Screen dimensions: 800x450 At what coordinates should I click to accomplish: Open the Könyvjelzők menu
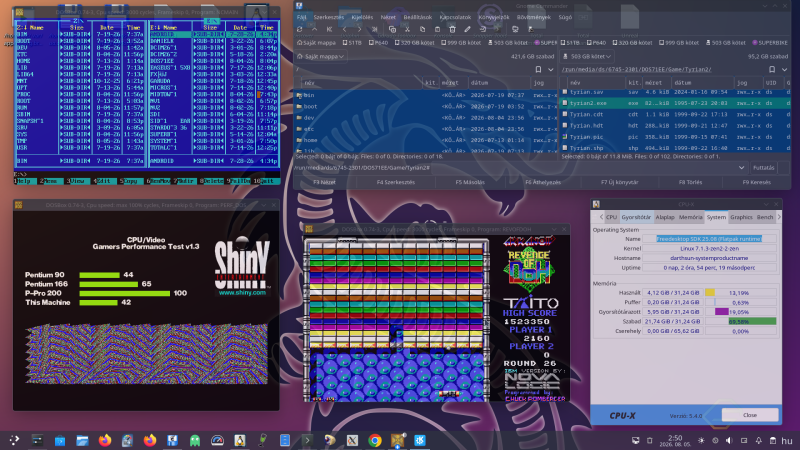tap(493, 17)
